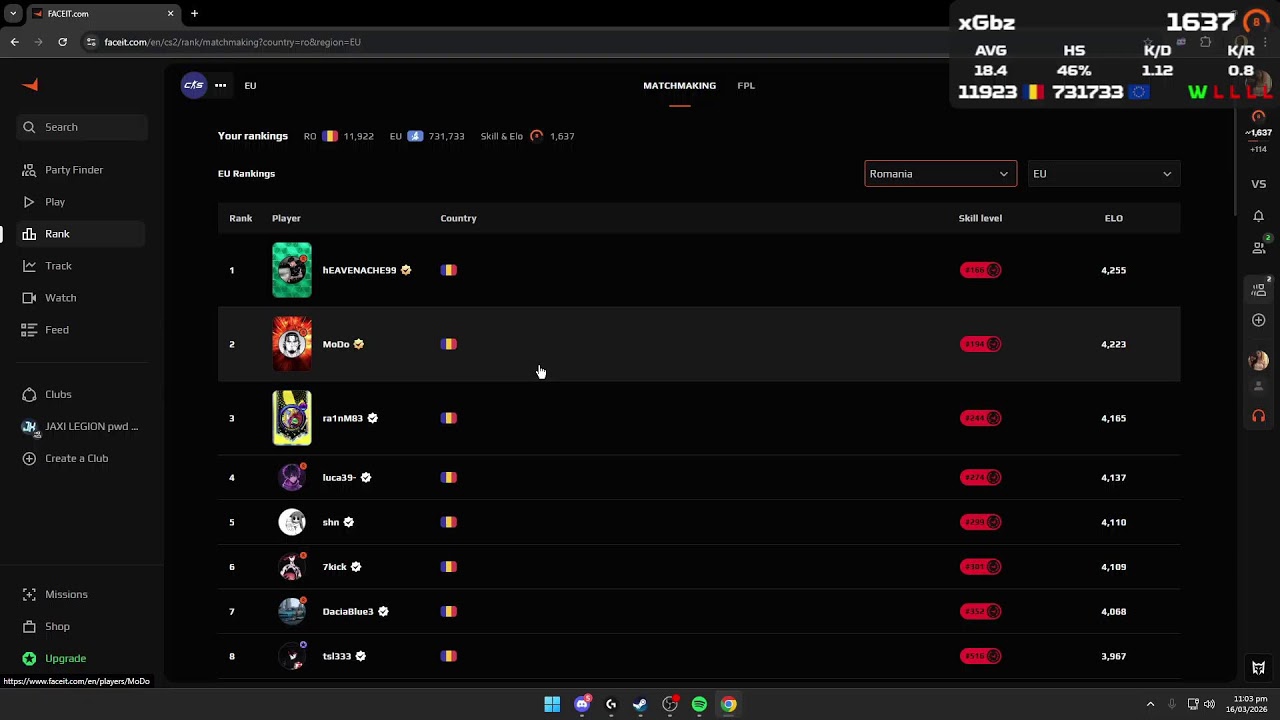Image resolution: width=1280 pixels, height=720 pixels.
Task: Click the Create a Club plus icon
Action: pyautogui.click(x=29, y=458)
